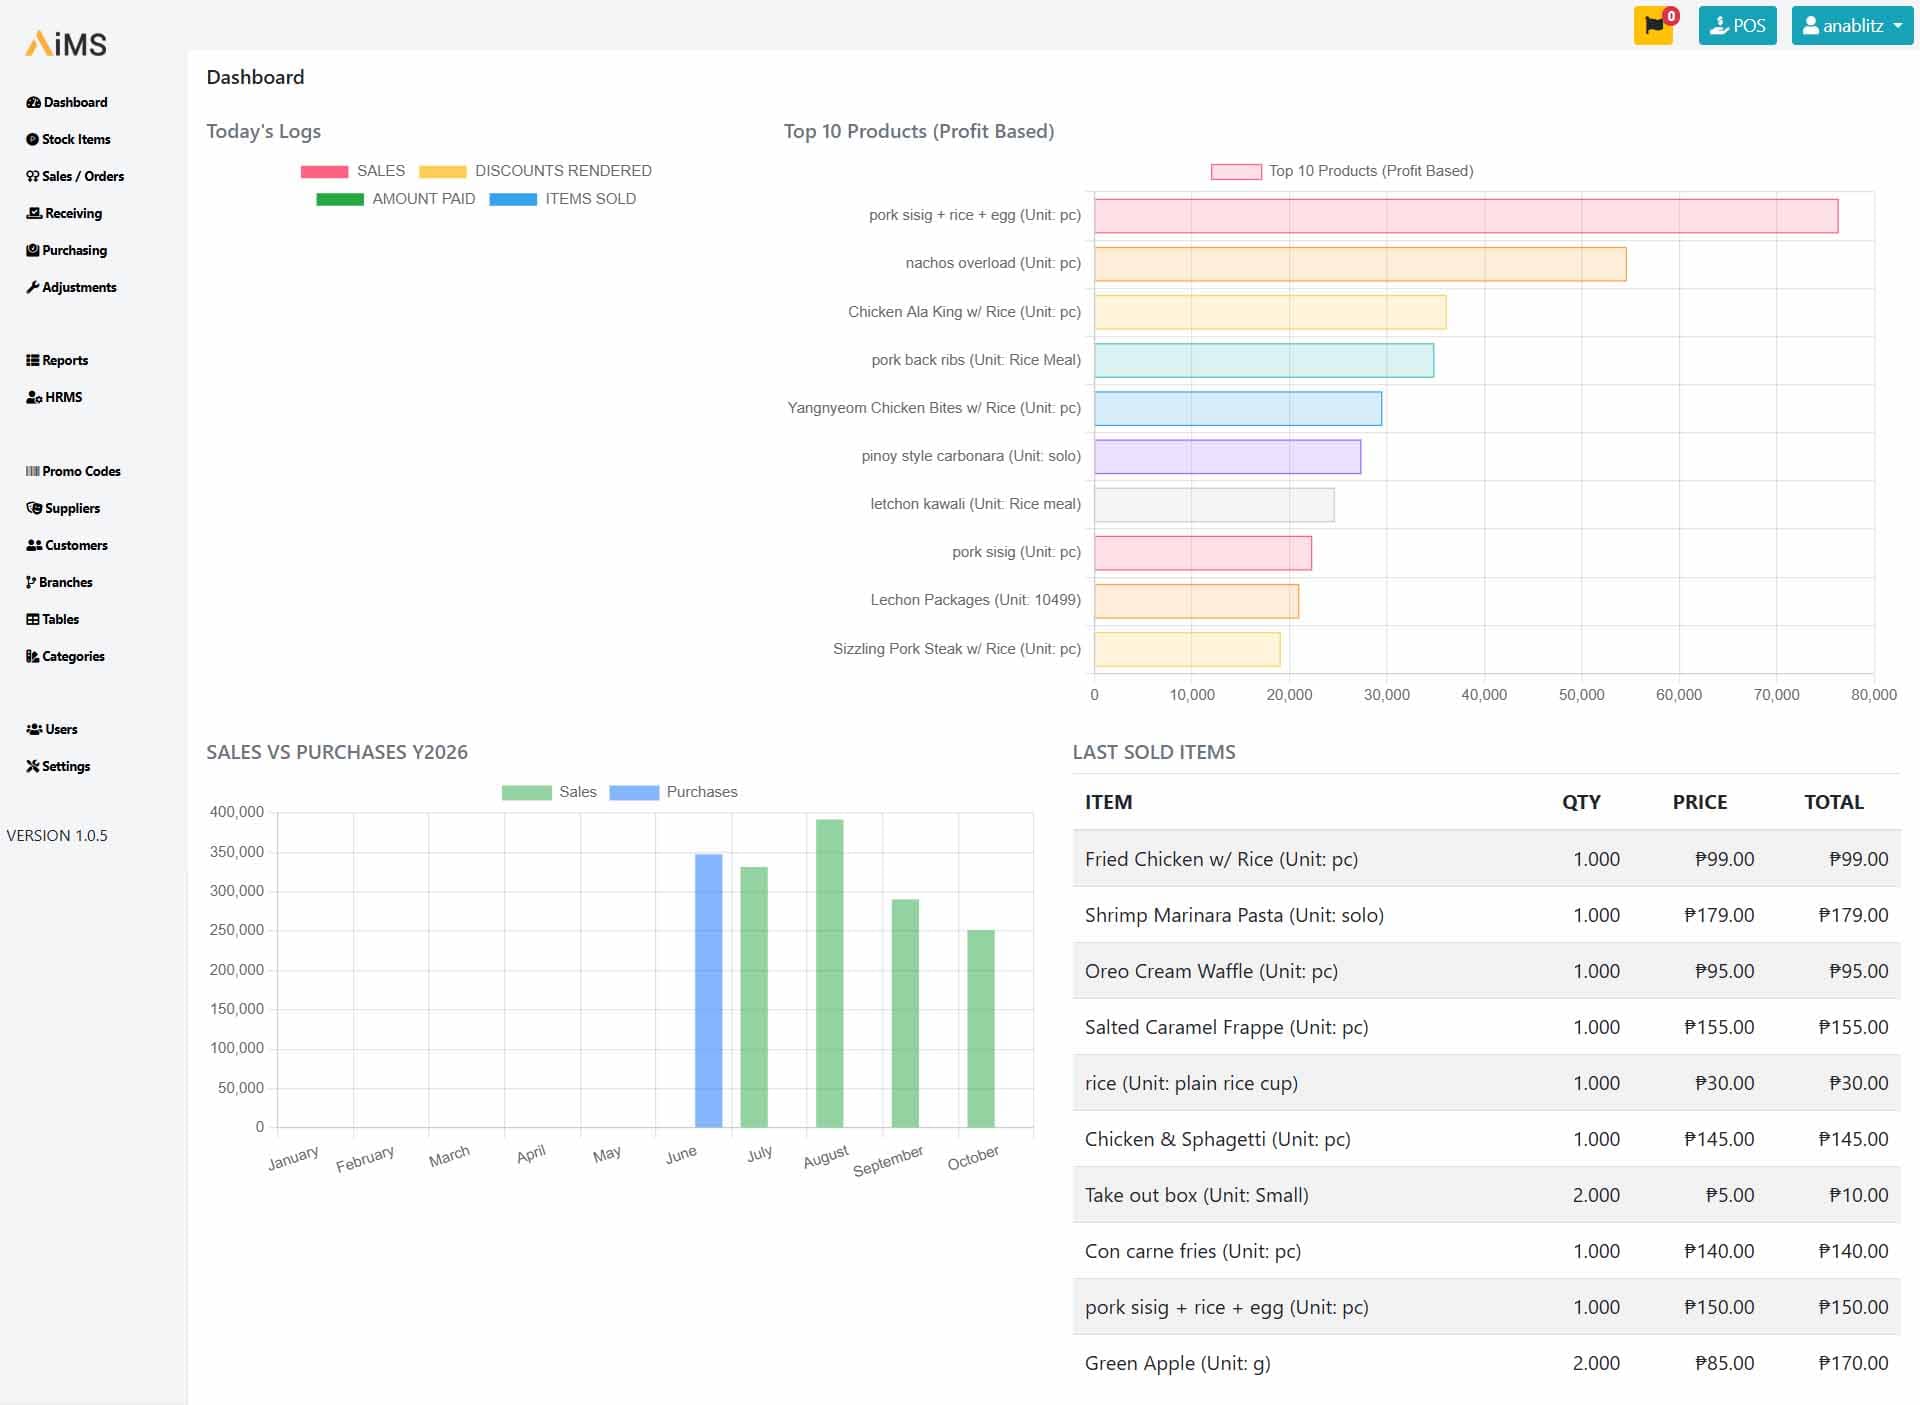Click the Branches fork icon

31,582
